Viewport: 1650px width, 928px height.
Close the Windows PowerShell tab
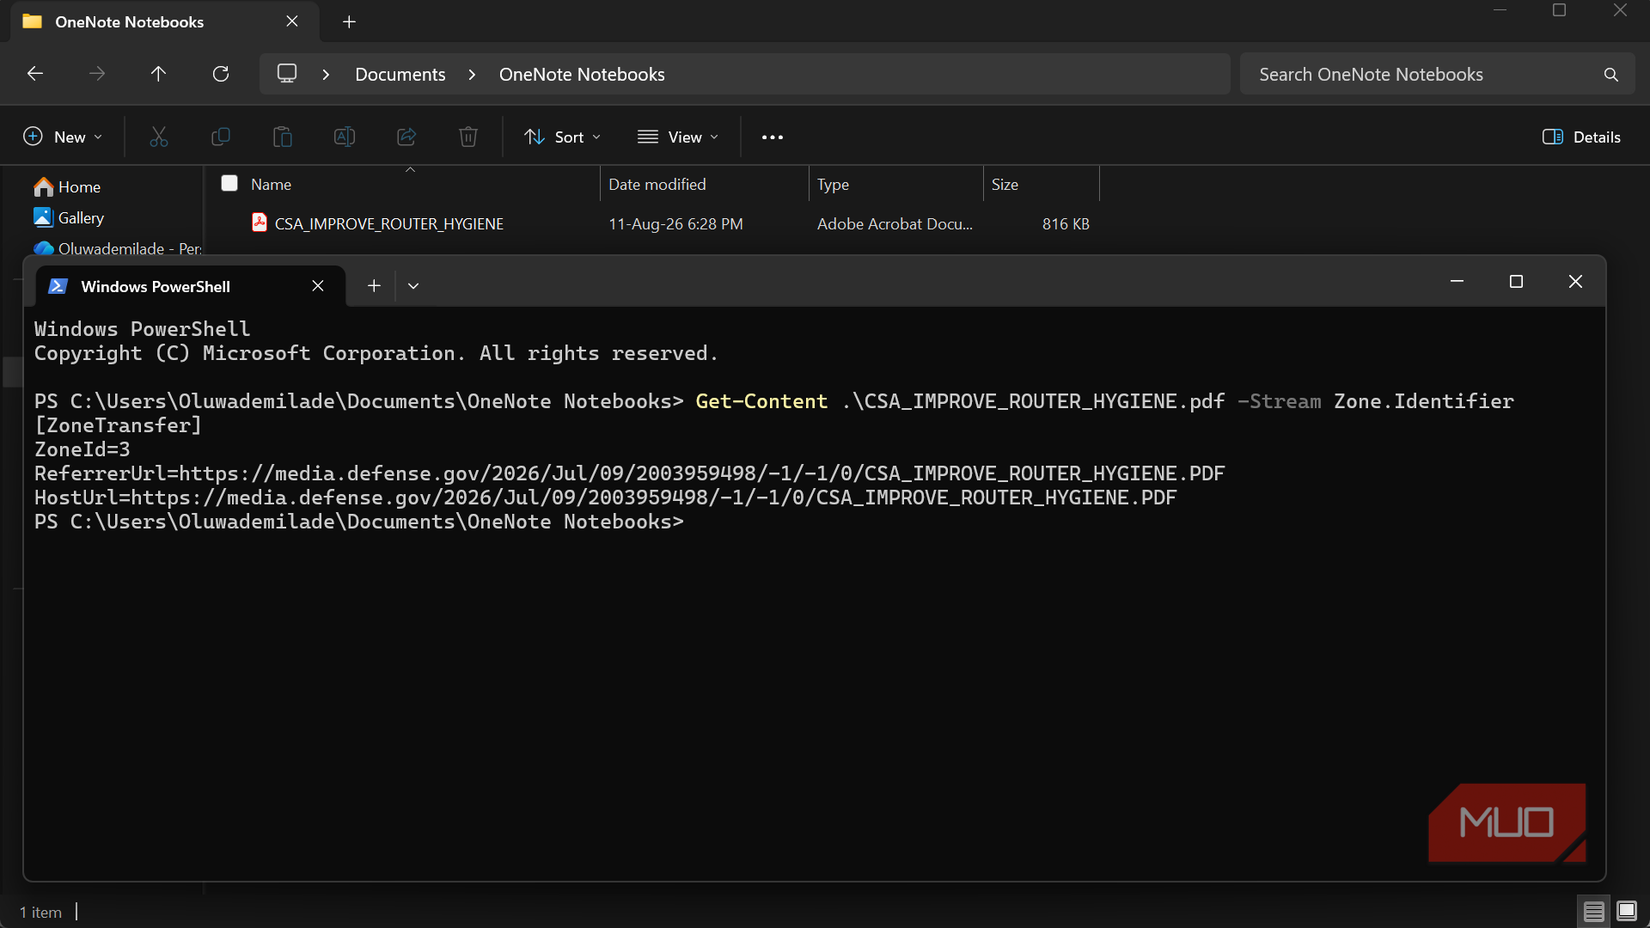click(318, 286)
